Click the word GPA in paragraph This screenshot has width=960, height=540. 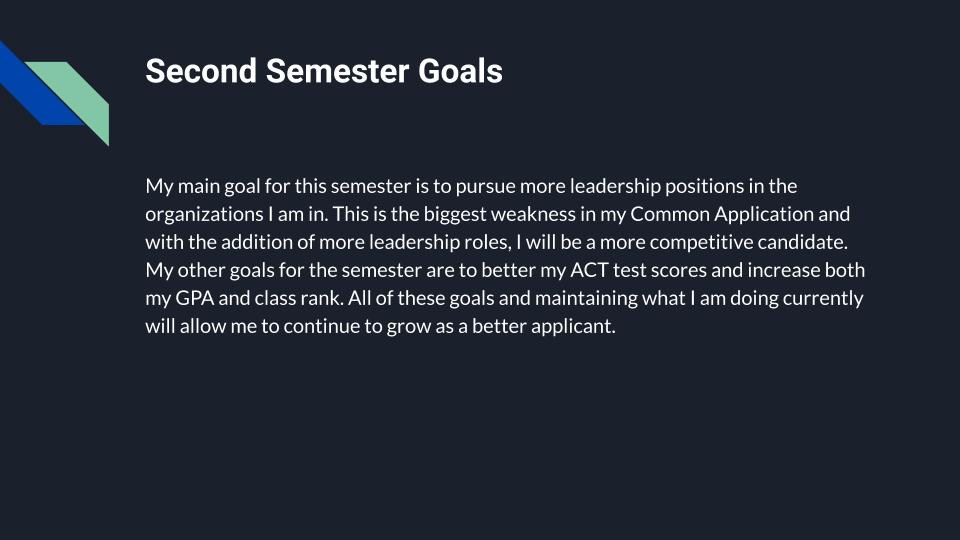[195, 298]
